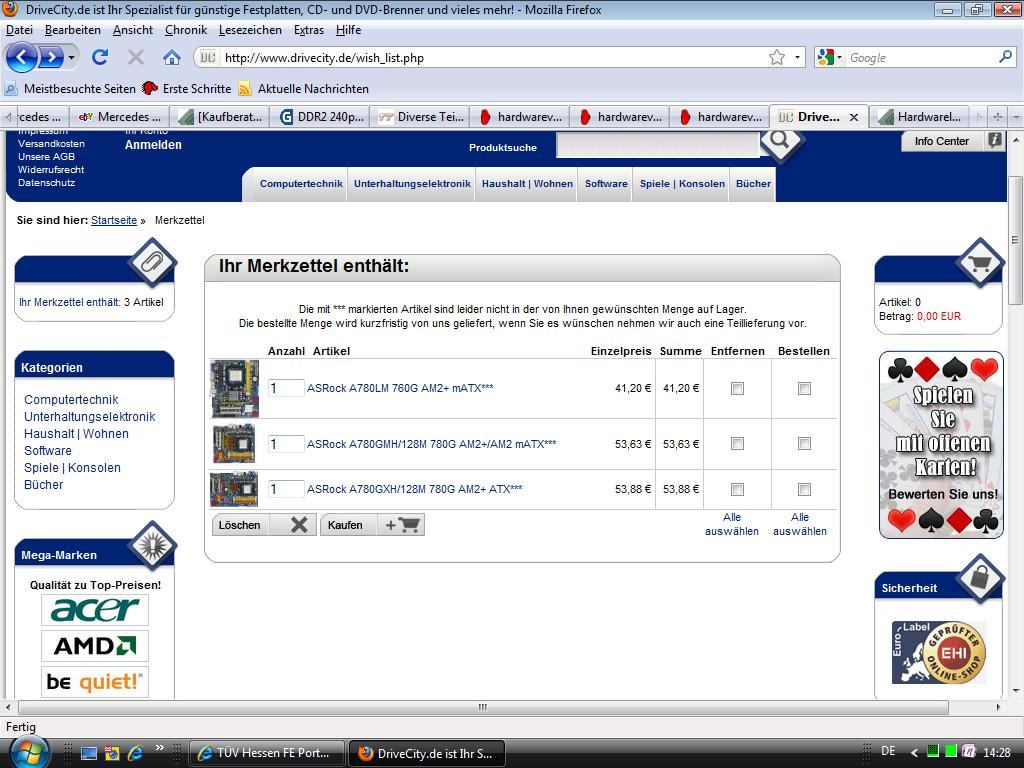This screenshot has width=1024, height=768.
Task: Check Bestellen for ASRock A780LM
Action: (x=804, y=389)
